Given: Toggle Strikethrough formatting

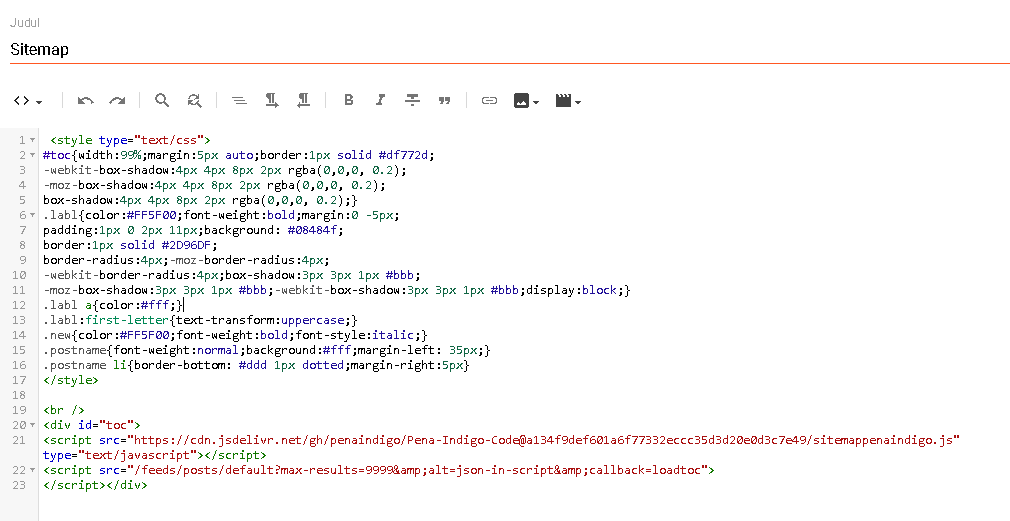Looking at the screenshot, I should [x=412, y=100].
